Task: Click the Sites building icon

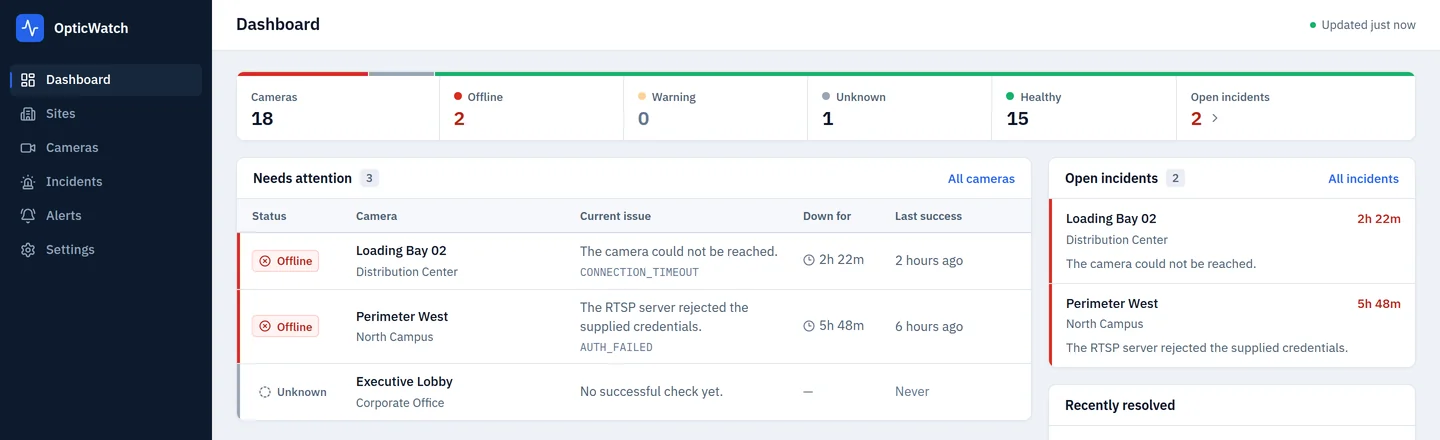Action: point(28,114)
